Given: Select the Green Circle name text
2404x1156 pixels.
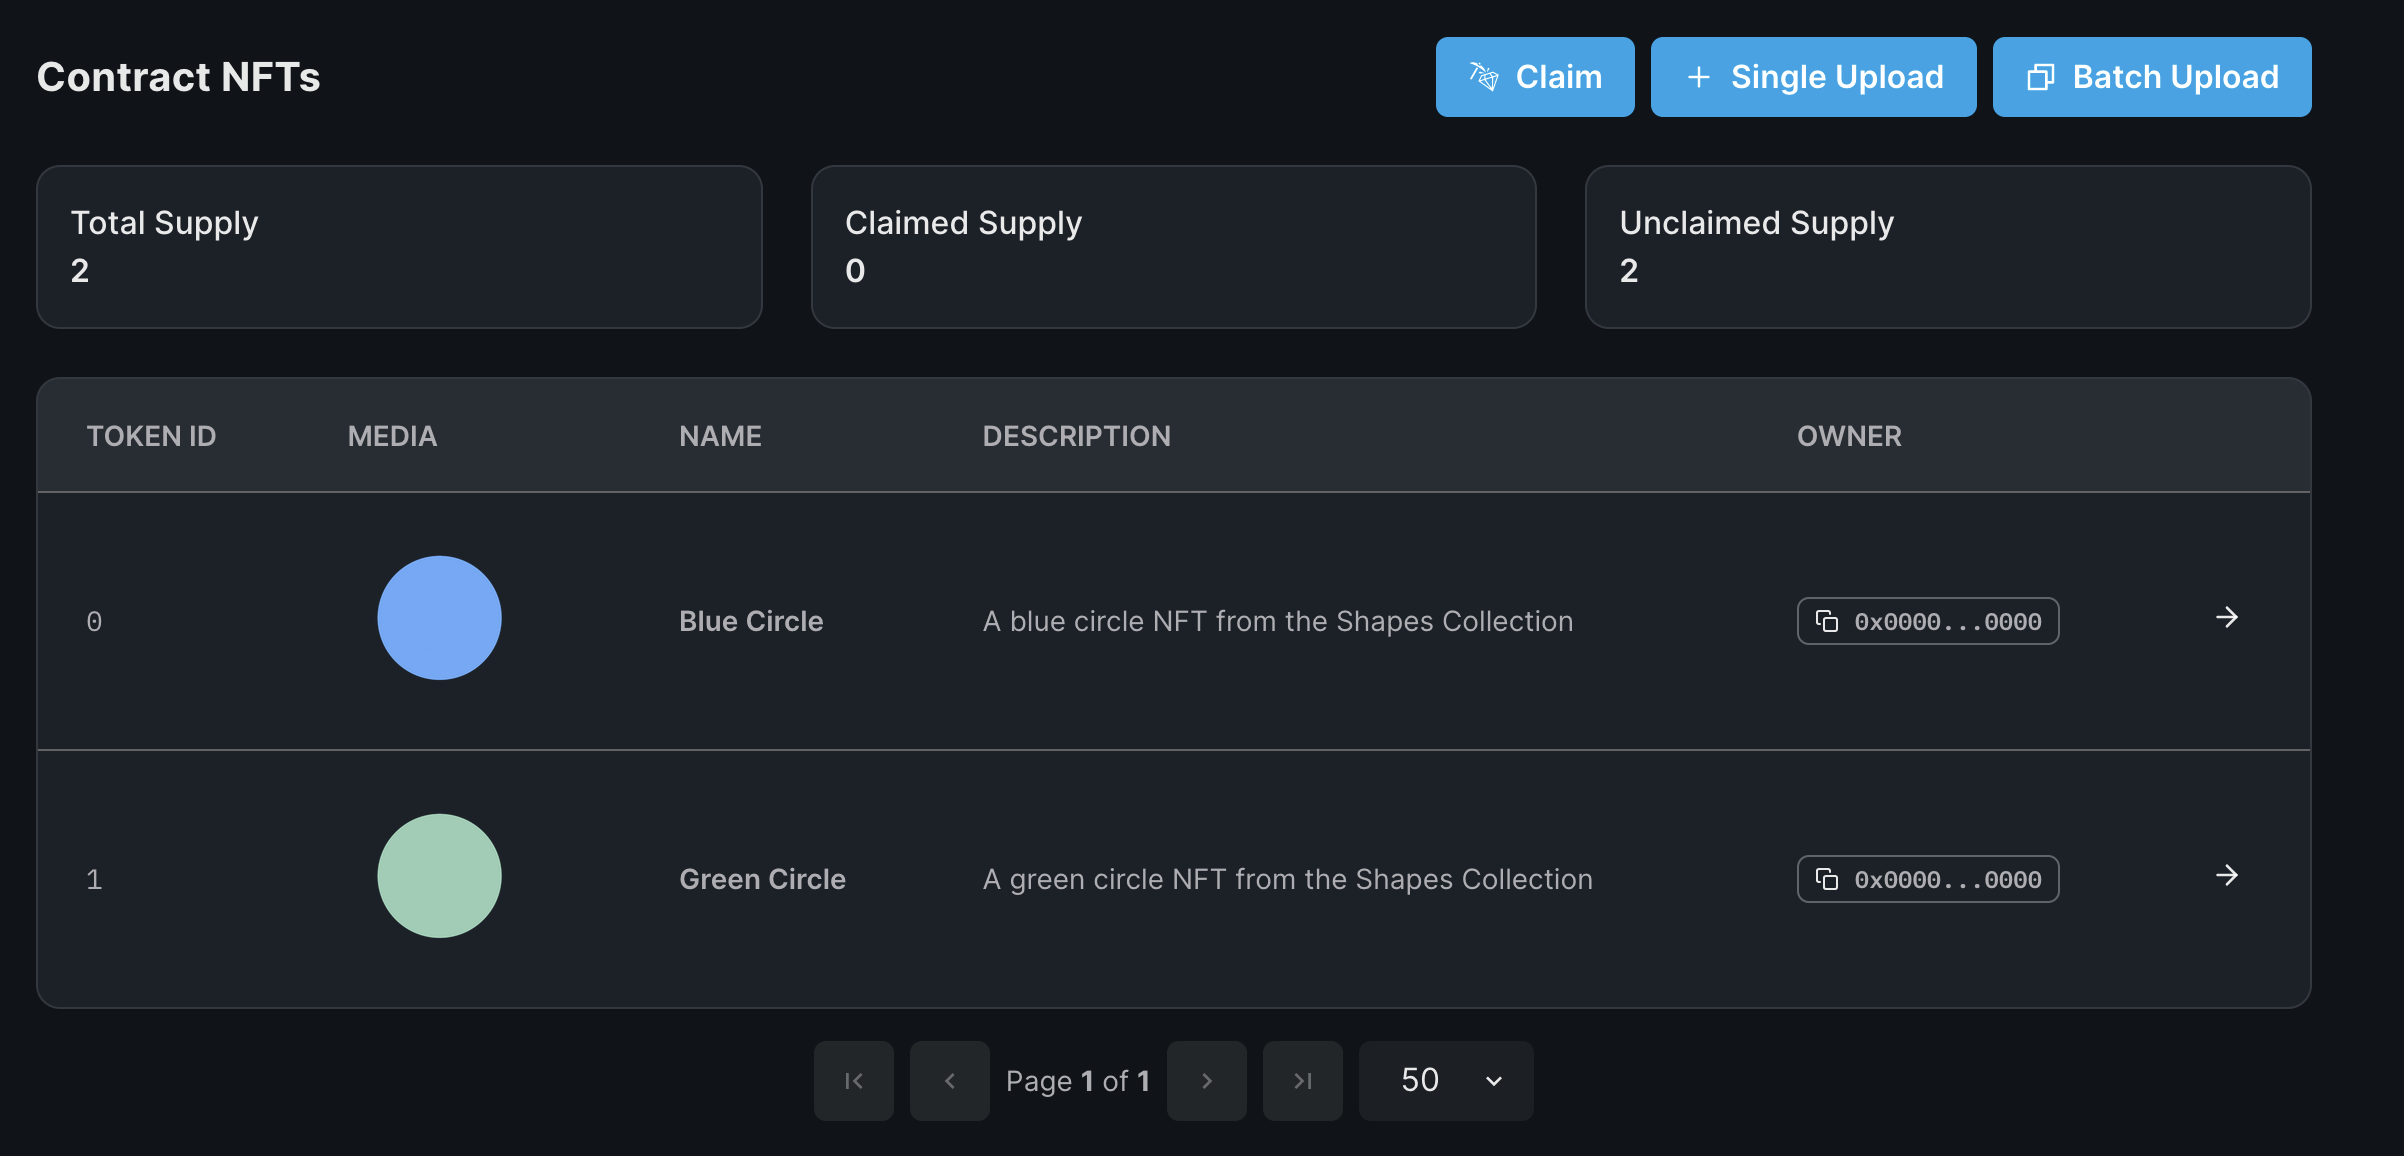Looking at the screenshot, I should click(762, 879).
